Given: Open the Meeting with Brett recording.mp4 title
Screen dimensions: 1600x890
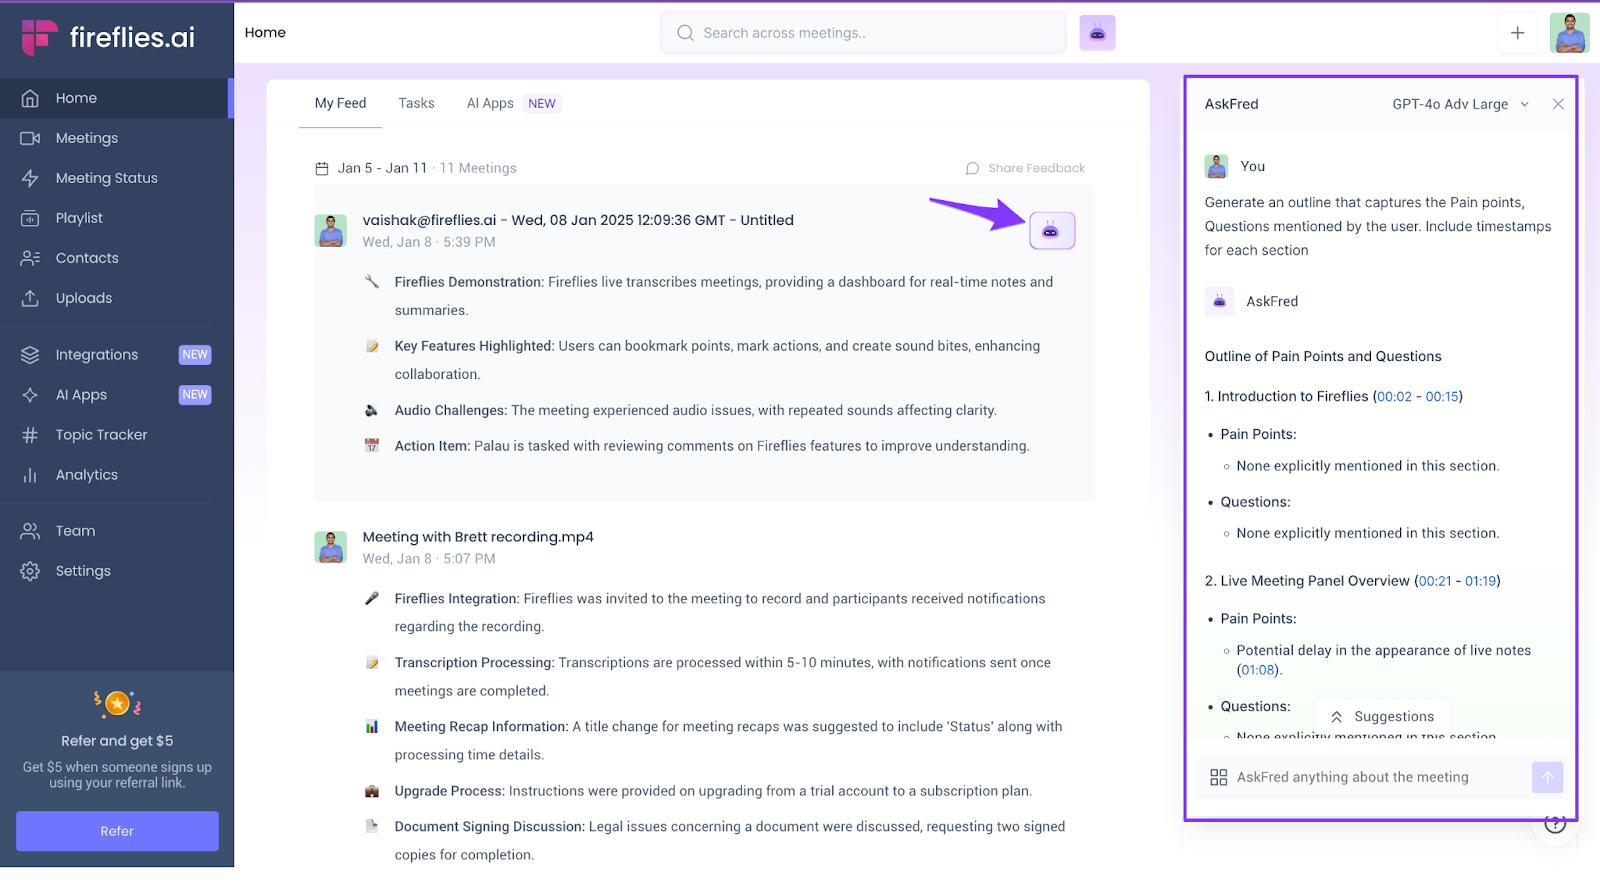Looking at the screenshot, I should [x=478, y=537].
